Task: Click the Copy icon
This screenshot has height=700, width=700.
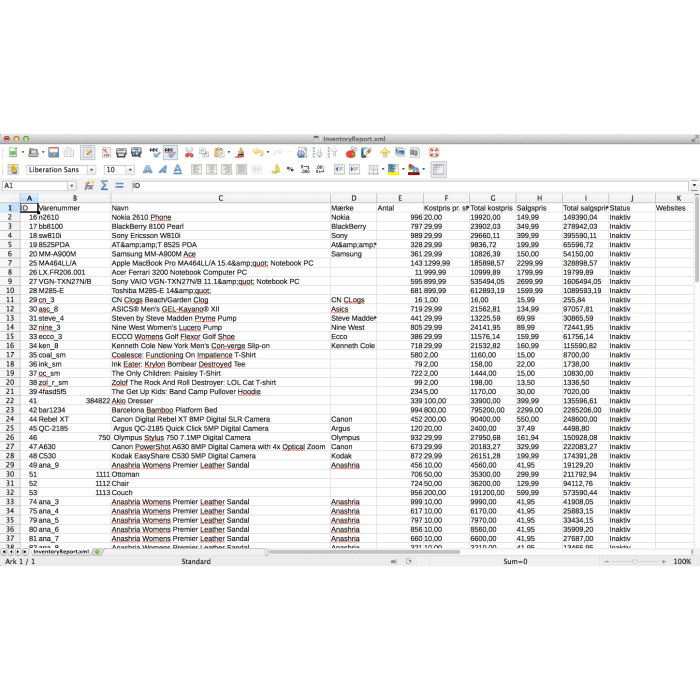Action: click(204, 153)
